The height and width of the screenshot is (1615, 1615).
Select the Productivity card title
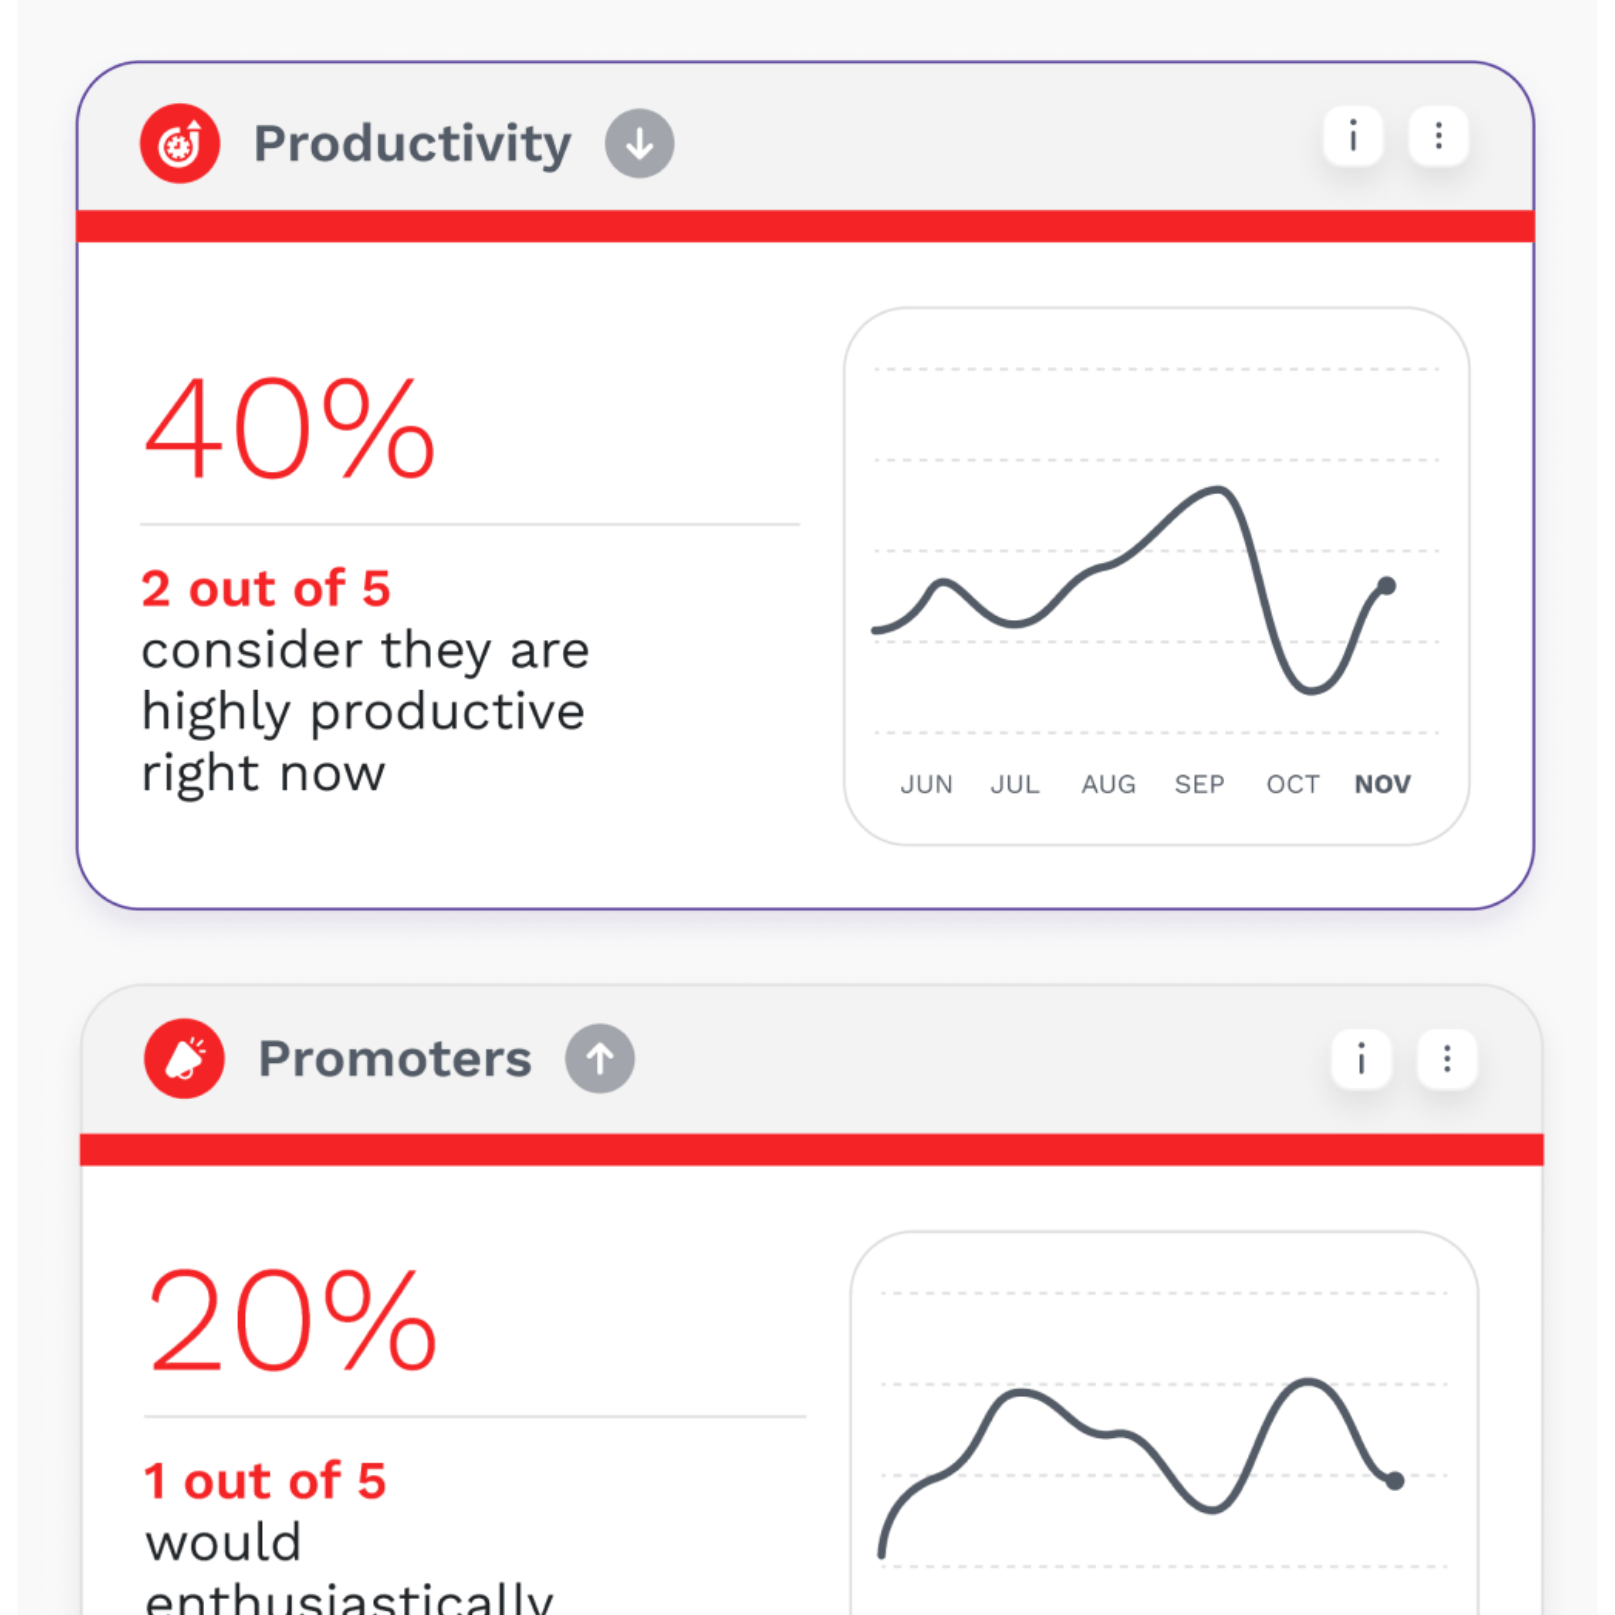[x=412, y=144]
